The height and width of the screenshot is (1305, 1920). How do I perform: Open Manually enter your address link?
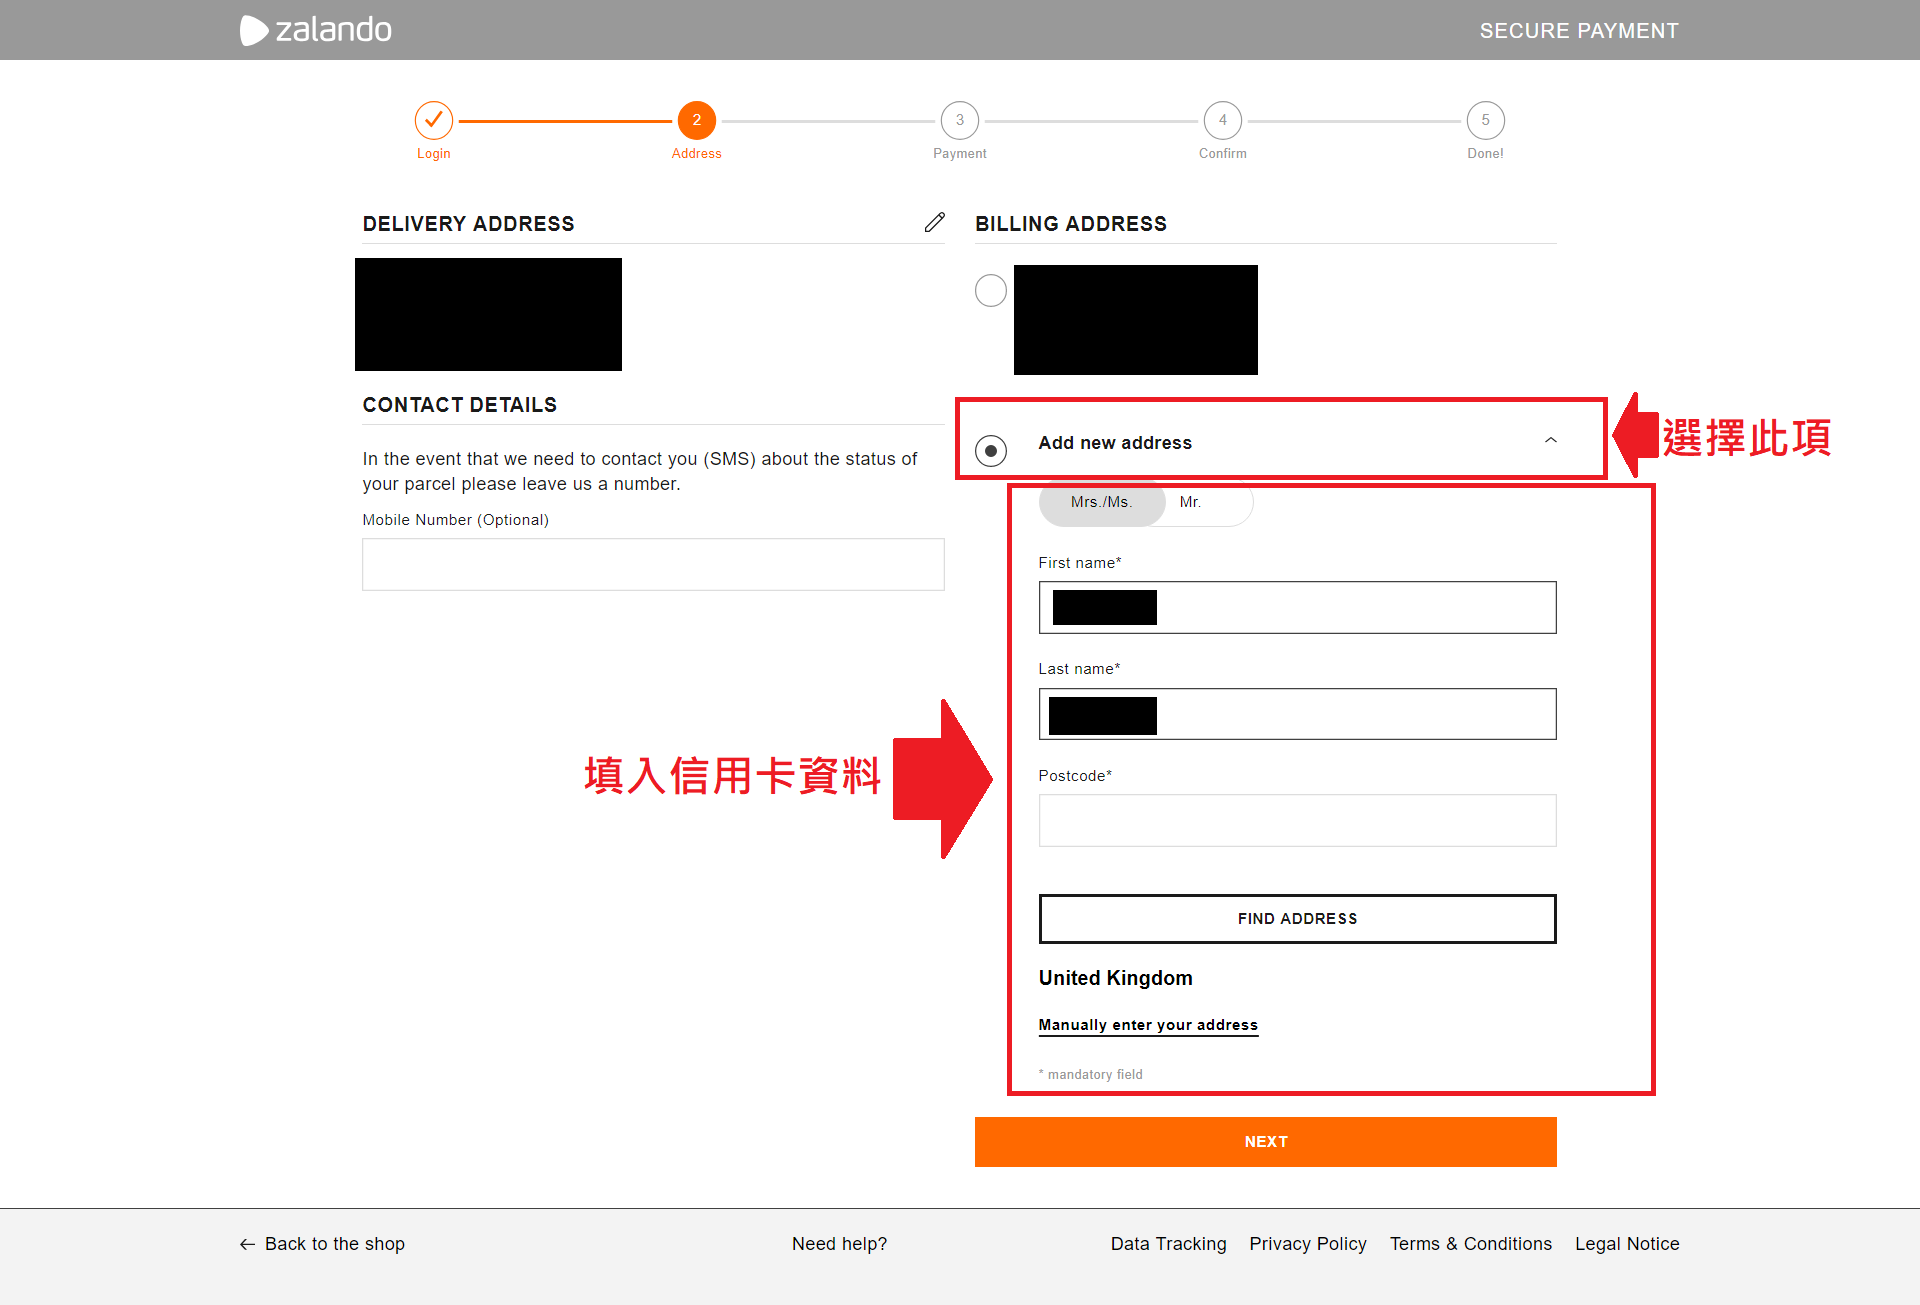[x=1148, y=1025]
